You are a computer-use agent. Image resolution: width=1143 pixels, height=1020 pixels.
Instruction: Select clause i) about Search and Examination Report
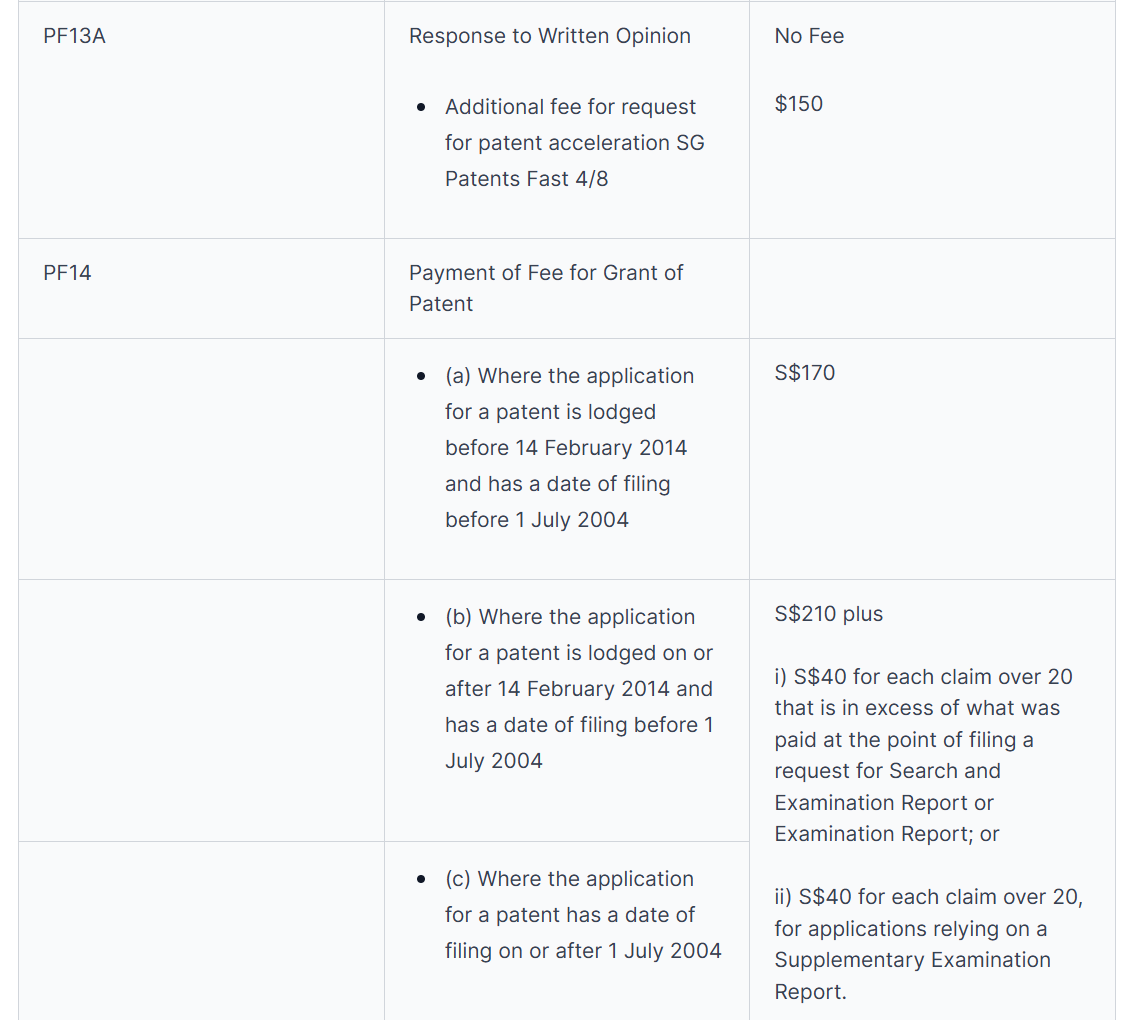tap(922, 755)
